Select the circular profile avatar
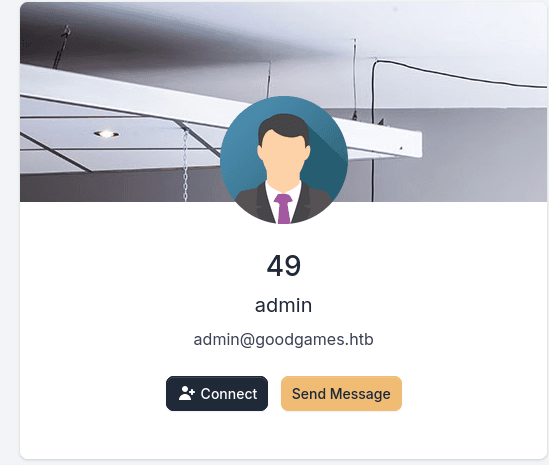549x465 pixels. (x=284, y=160)
